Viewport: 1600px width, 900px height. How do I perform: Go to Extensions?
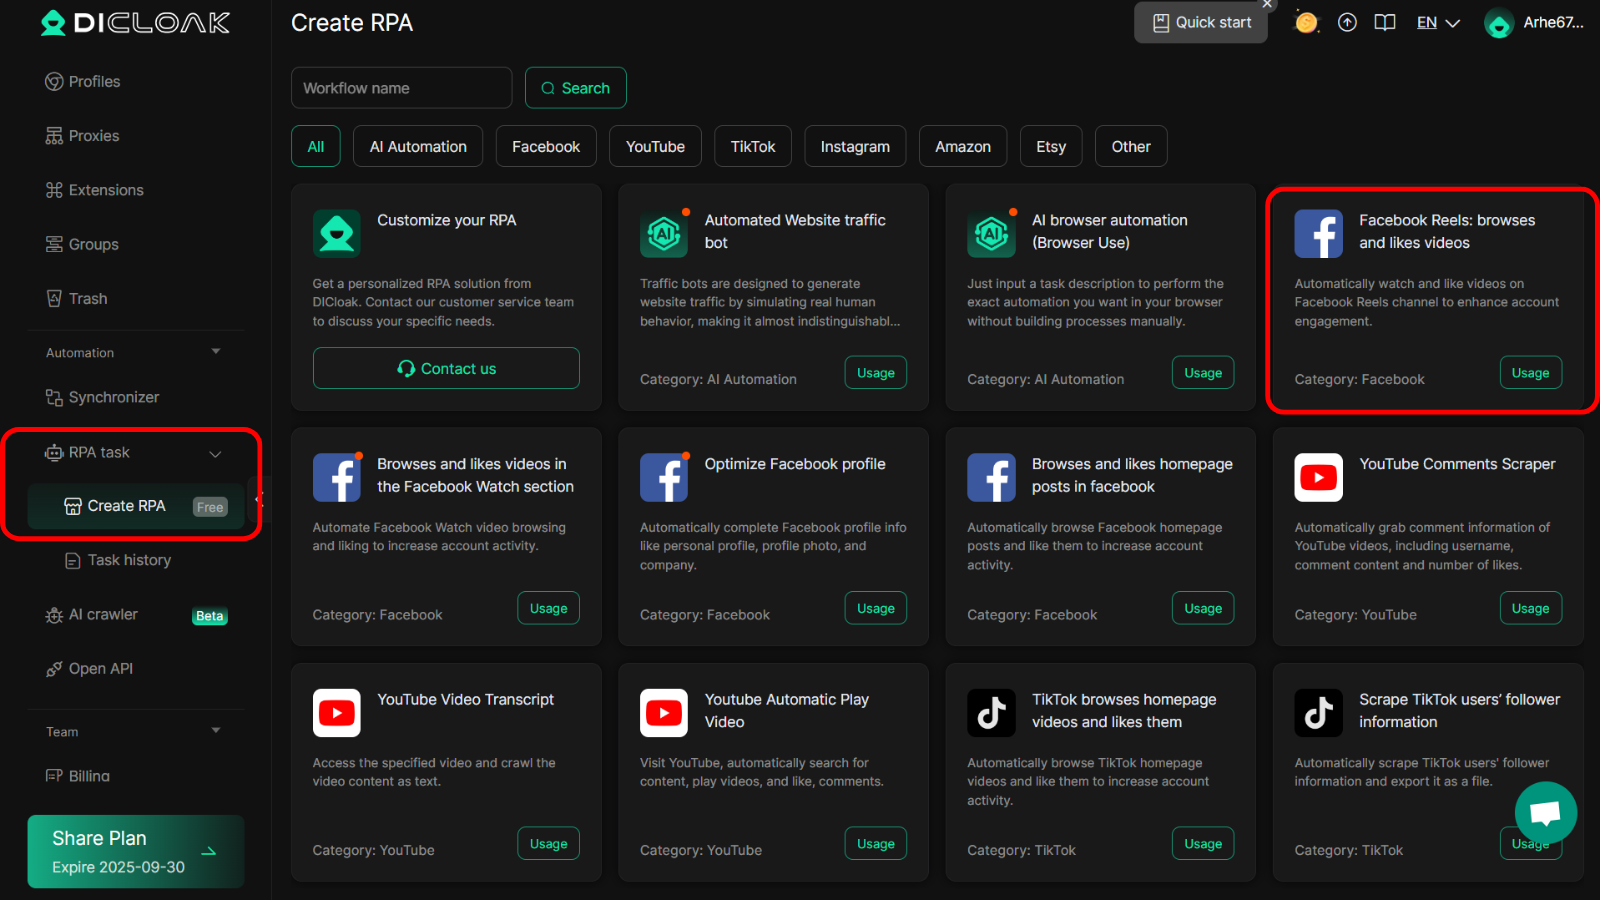click(95, 190)
